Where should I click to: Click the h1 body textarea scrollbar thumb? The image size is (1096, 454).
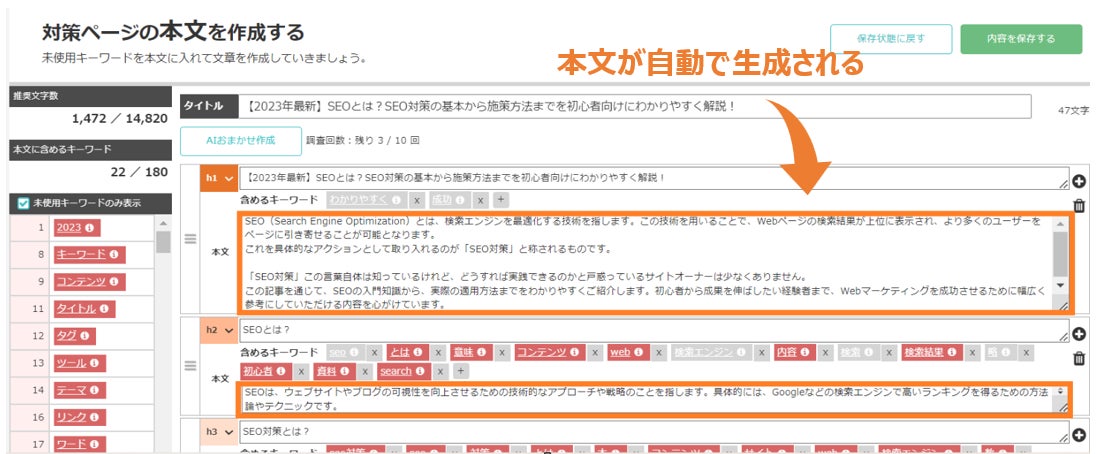click(x=1061, y=254)
